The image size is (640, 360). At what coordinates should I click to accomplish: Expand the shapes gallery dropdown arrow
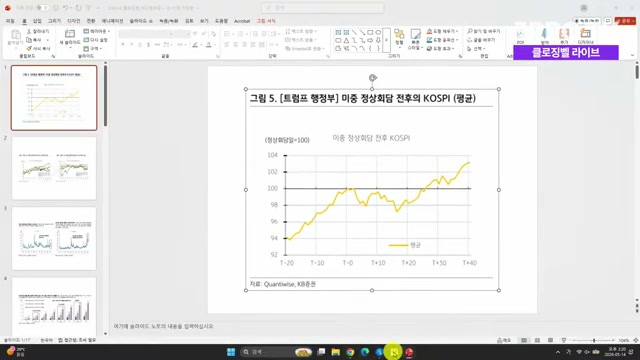[x=387, y=40]
